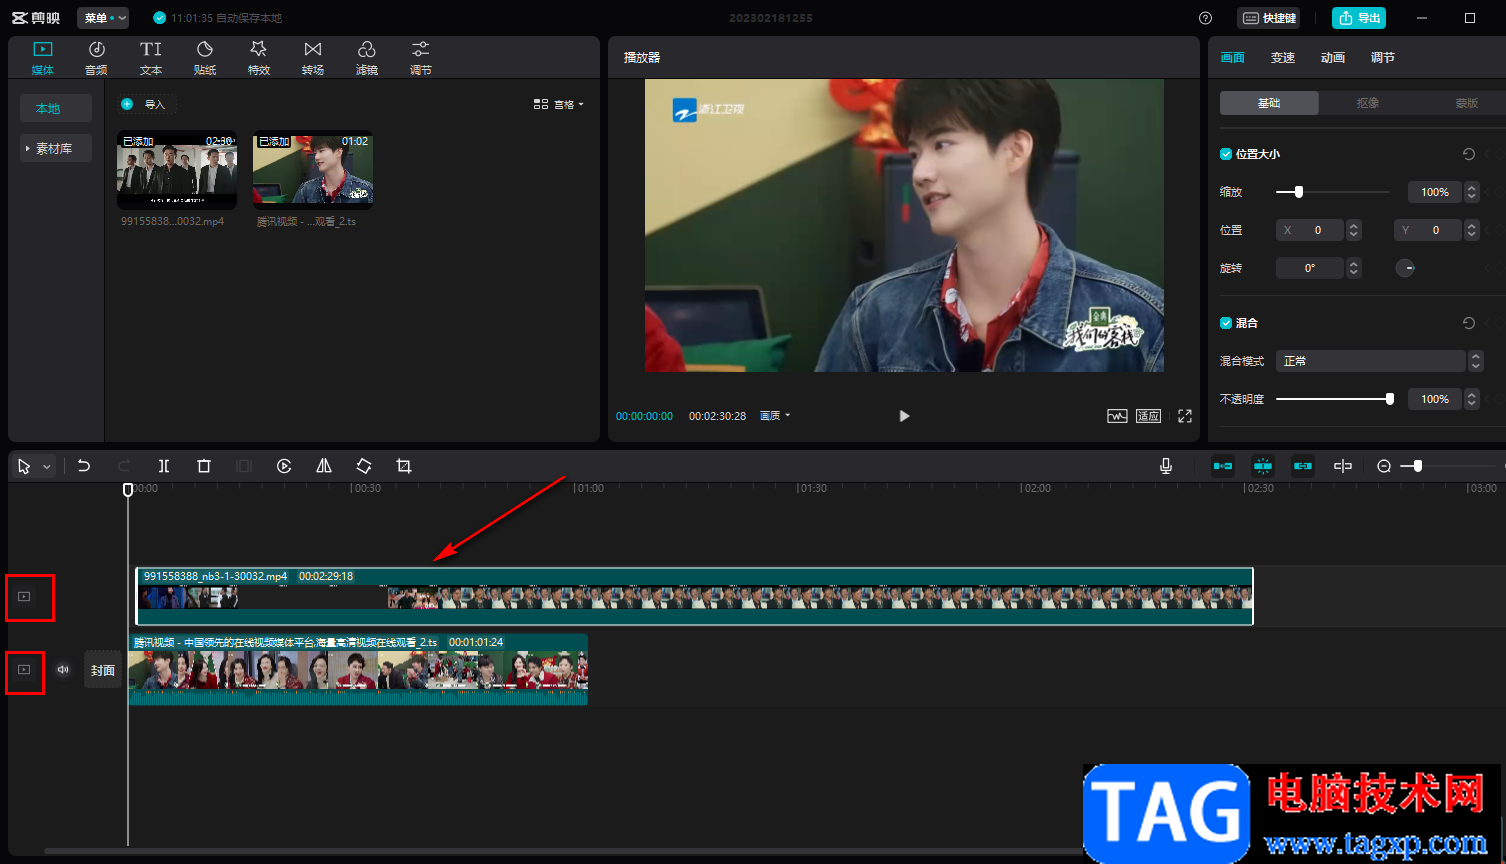Rotate the selected clip

pos(364,466)
